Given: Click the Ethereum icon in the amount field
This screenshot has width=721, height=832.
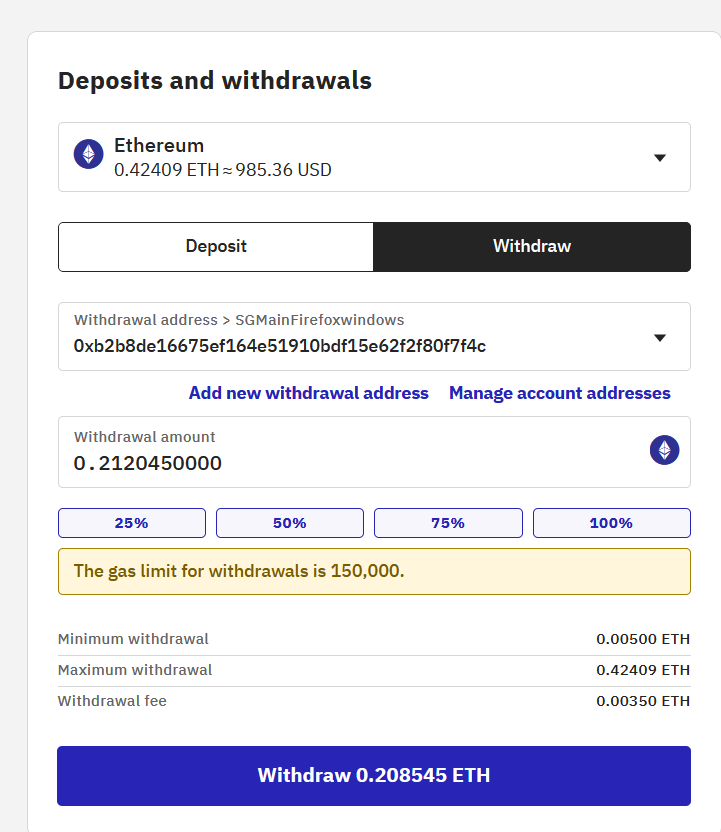Looking at the screenshot, I should point(664,450).
